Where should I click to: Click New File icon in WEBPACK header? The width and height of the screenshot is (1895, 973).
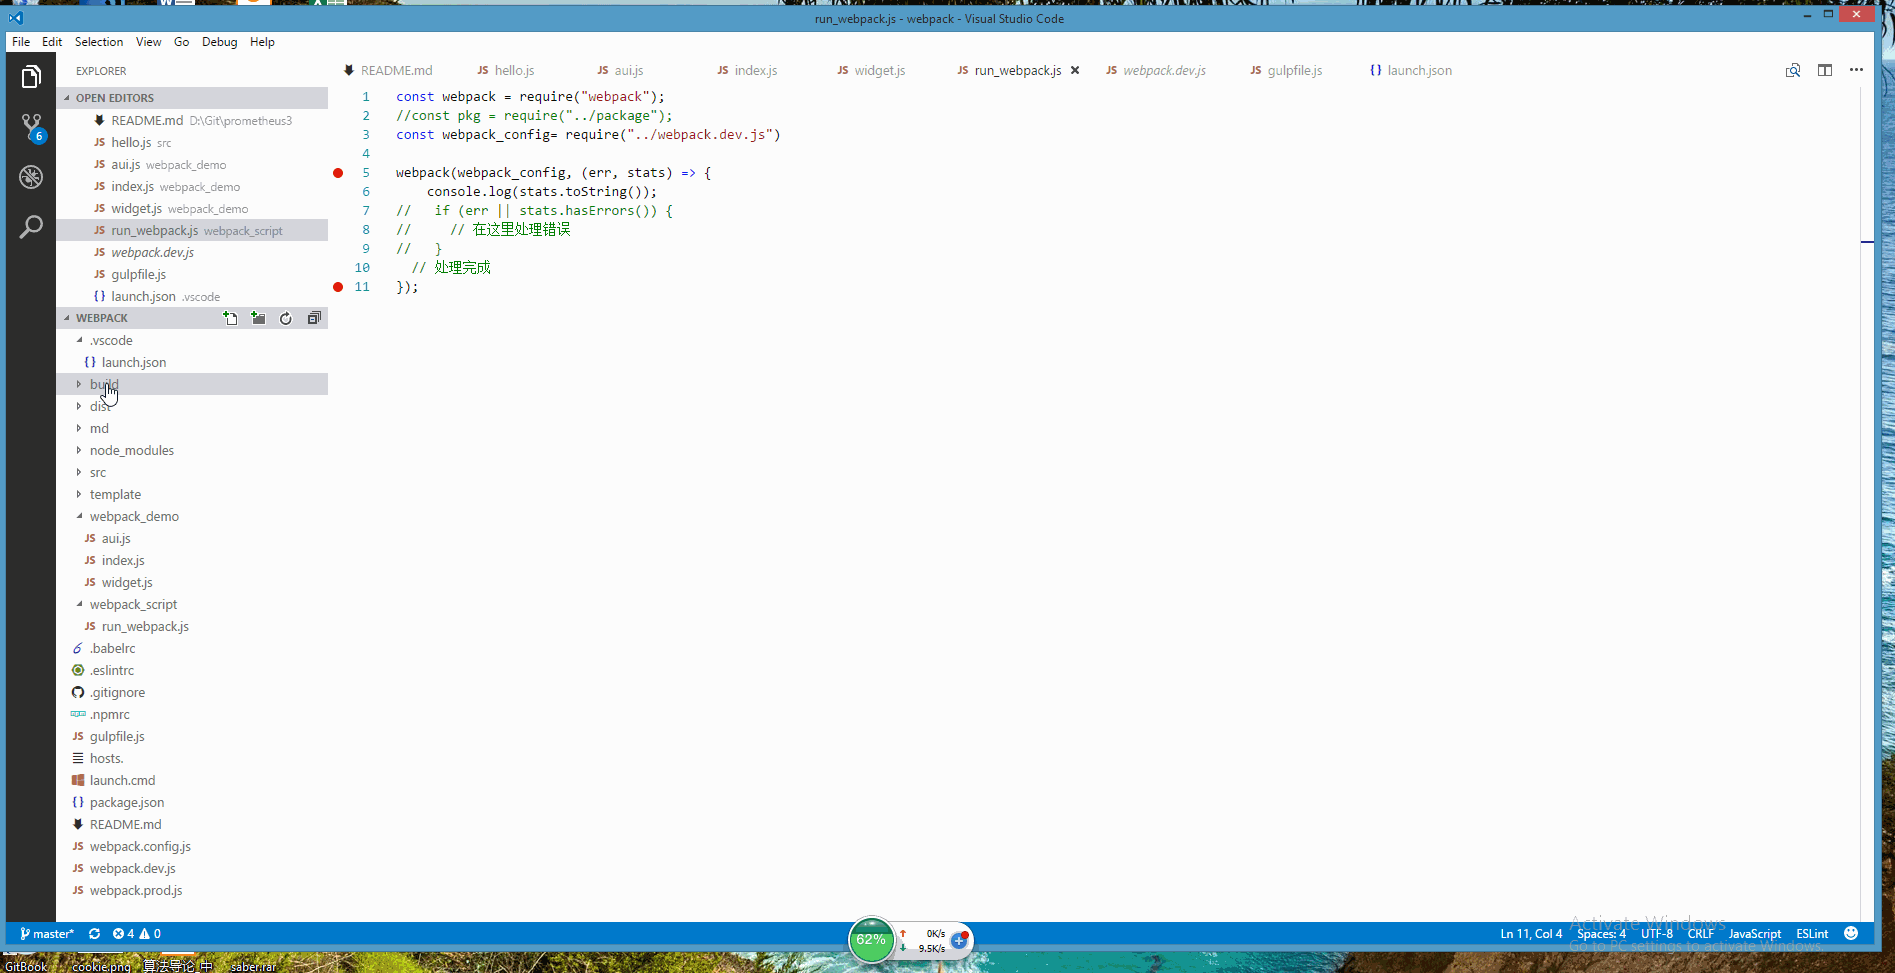(x=230, y=318)
